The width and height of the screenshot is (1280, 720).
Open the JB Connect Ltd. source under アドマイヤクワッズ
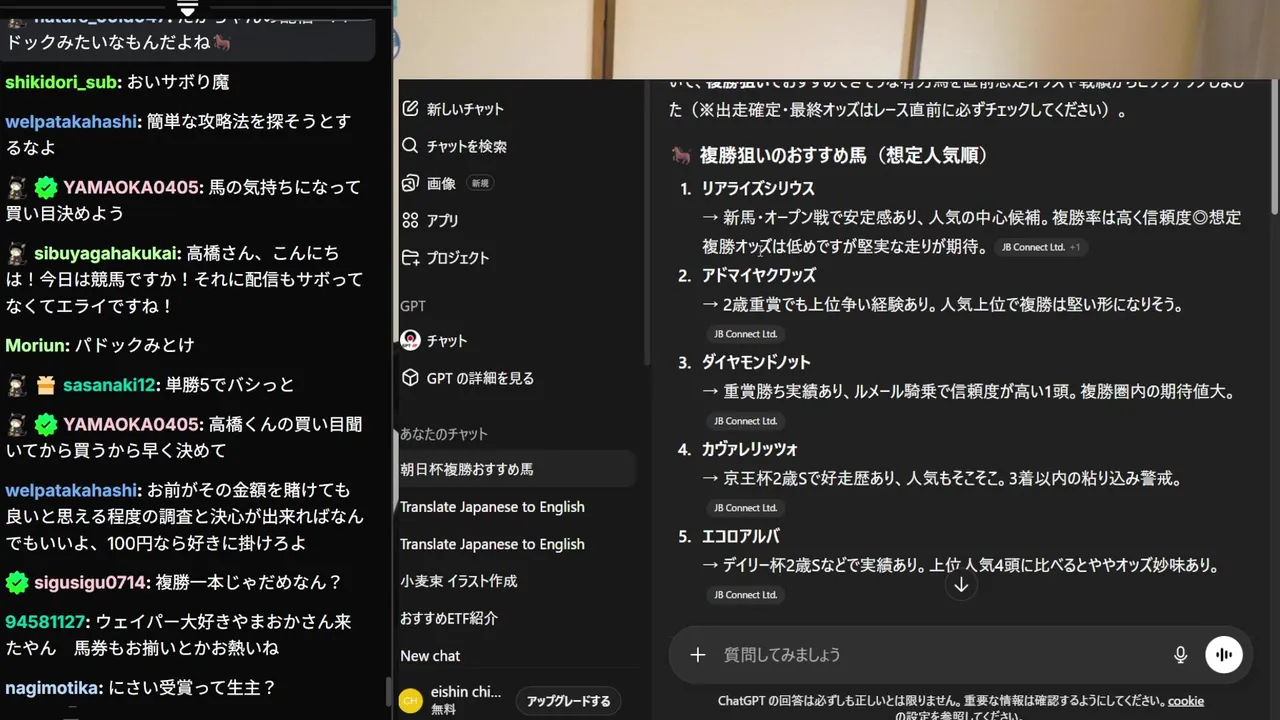pyautogui.click(x=745, y=334)
